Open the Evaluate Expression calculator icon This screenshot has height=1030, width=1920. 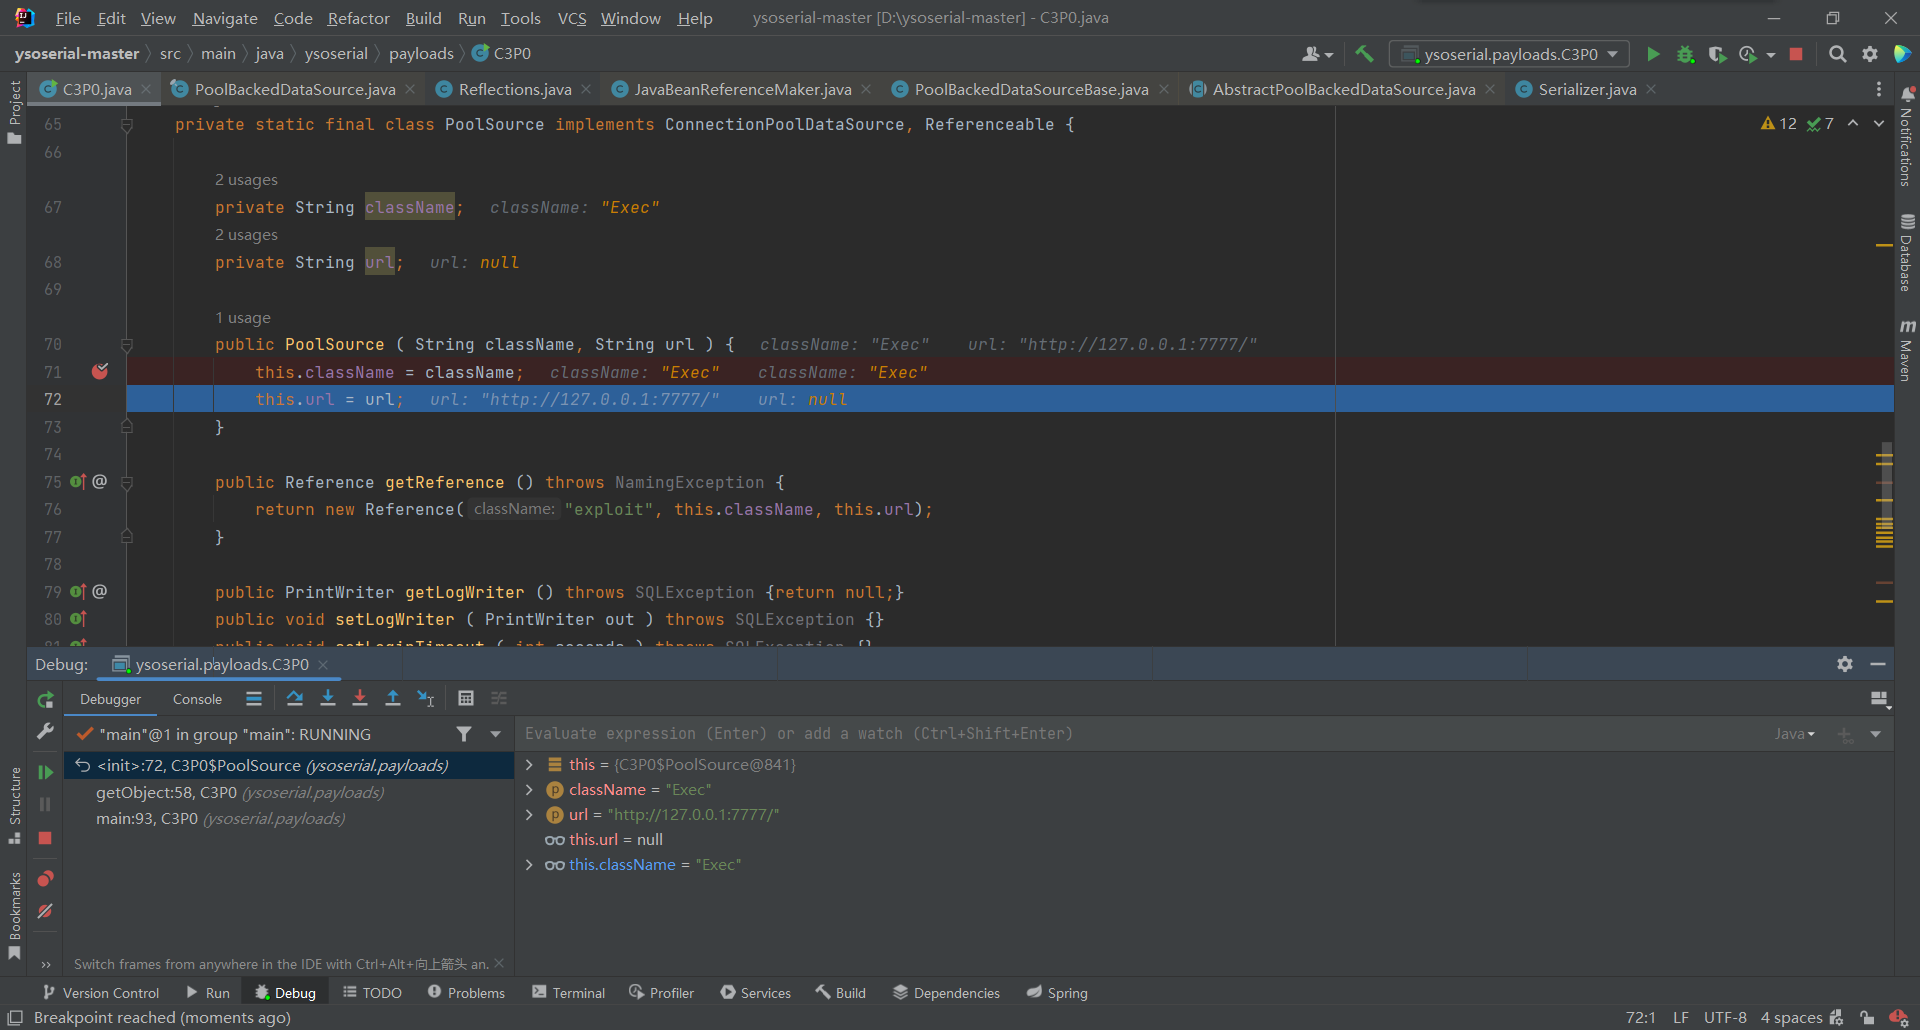466,698
